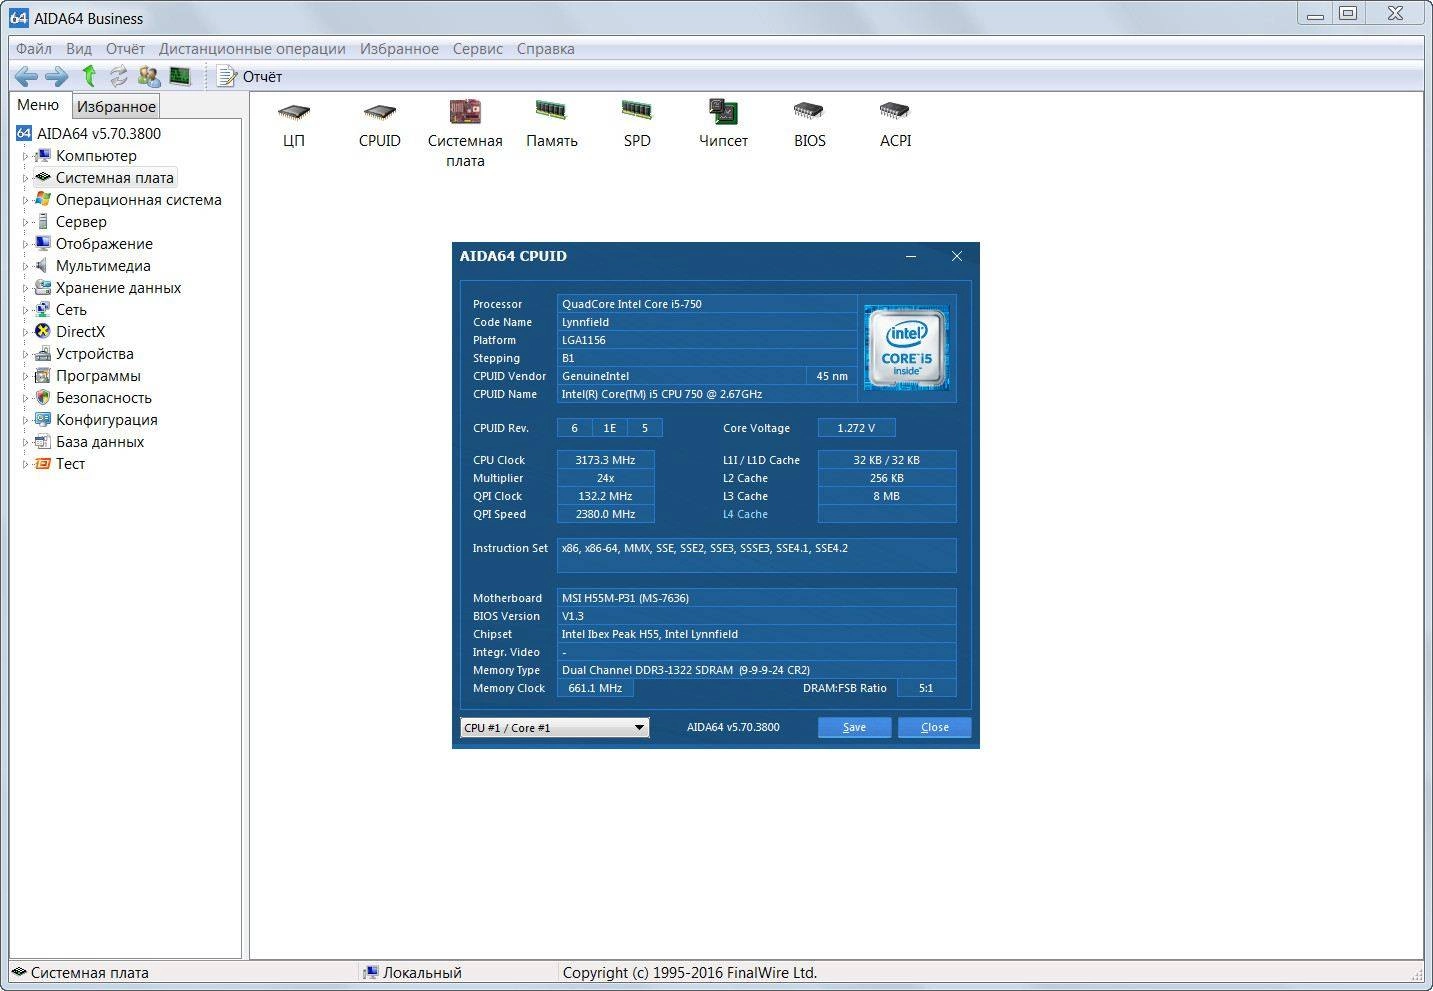Click the DRAM:FSB ratio value 5:1
The width and height of the screenshot is (1433, 991).
926,688
